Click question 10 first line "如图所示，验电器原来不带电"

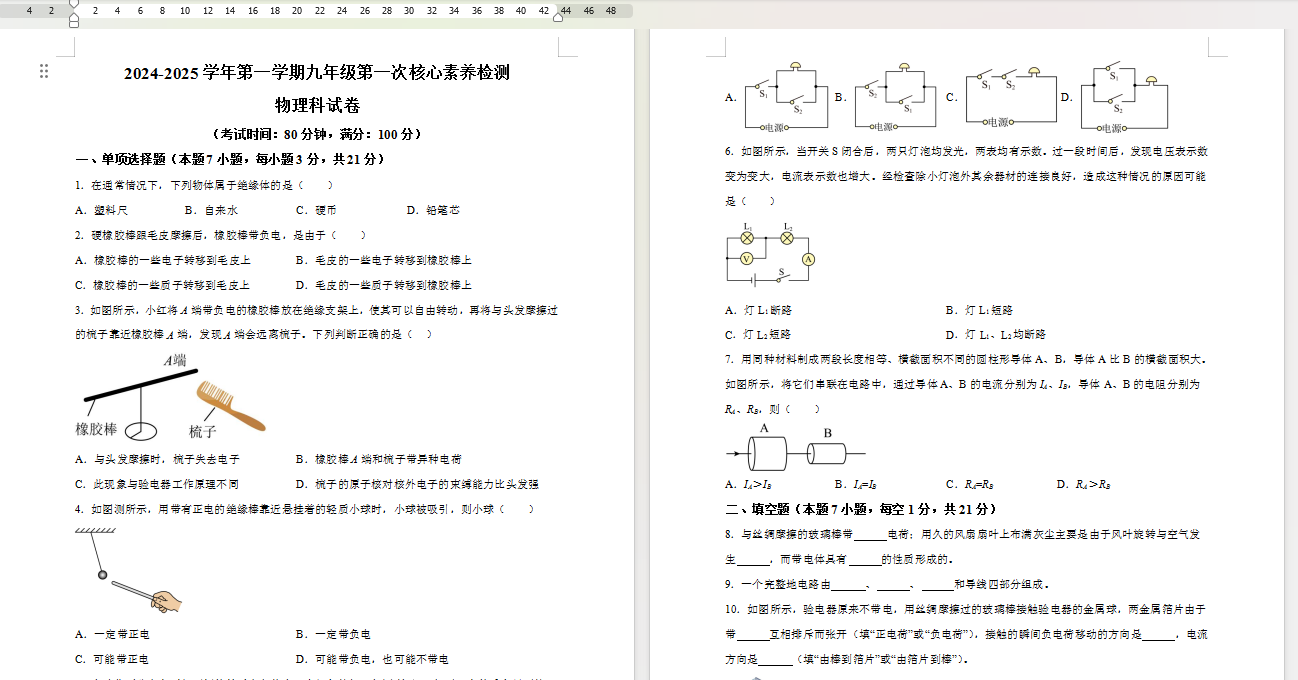[x=821, y=609]
